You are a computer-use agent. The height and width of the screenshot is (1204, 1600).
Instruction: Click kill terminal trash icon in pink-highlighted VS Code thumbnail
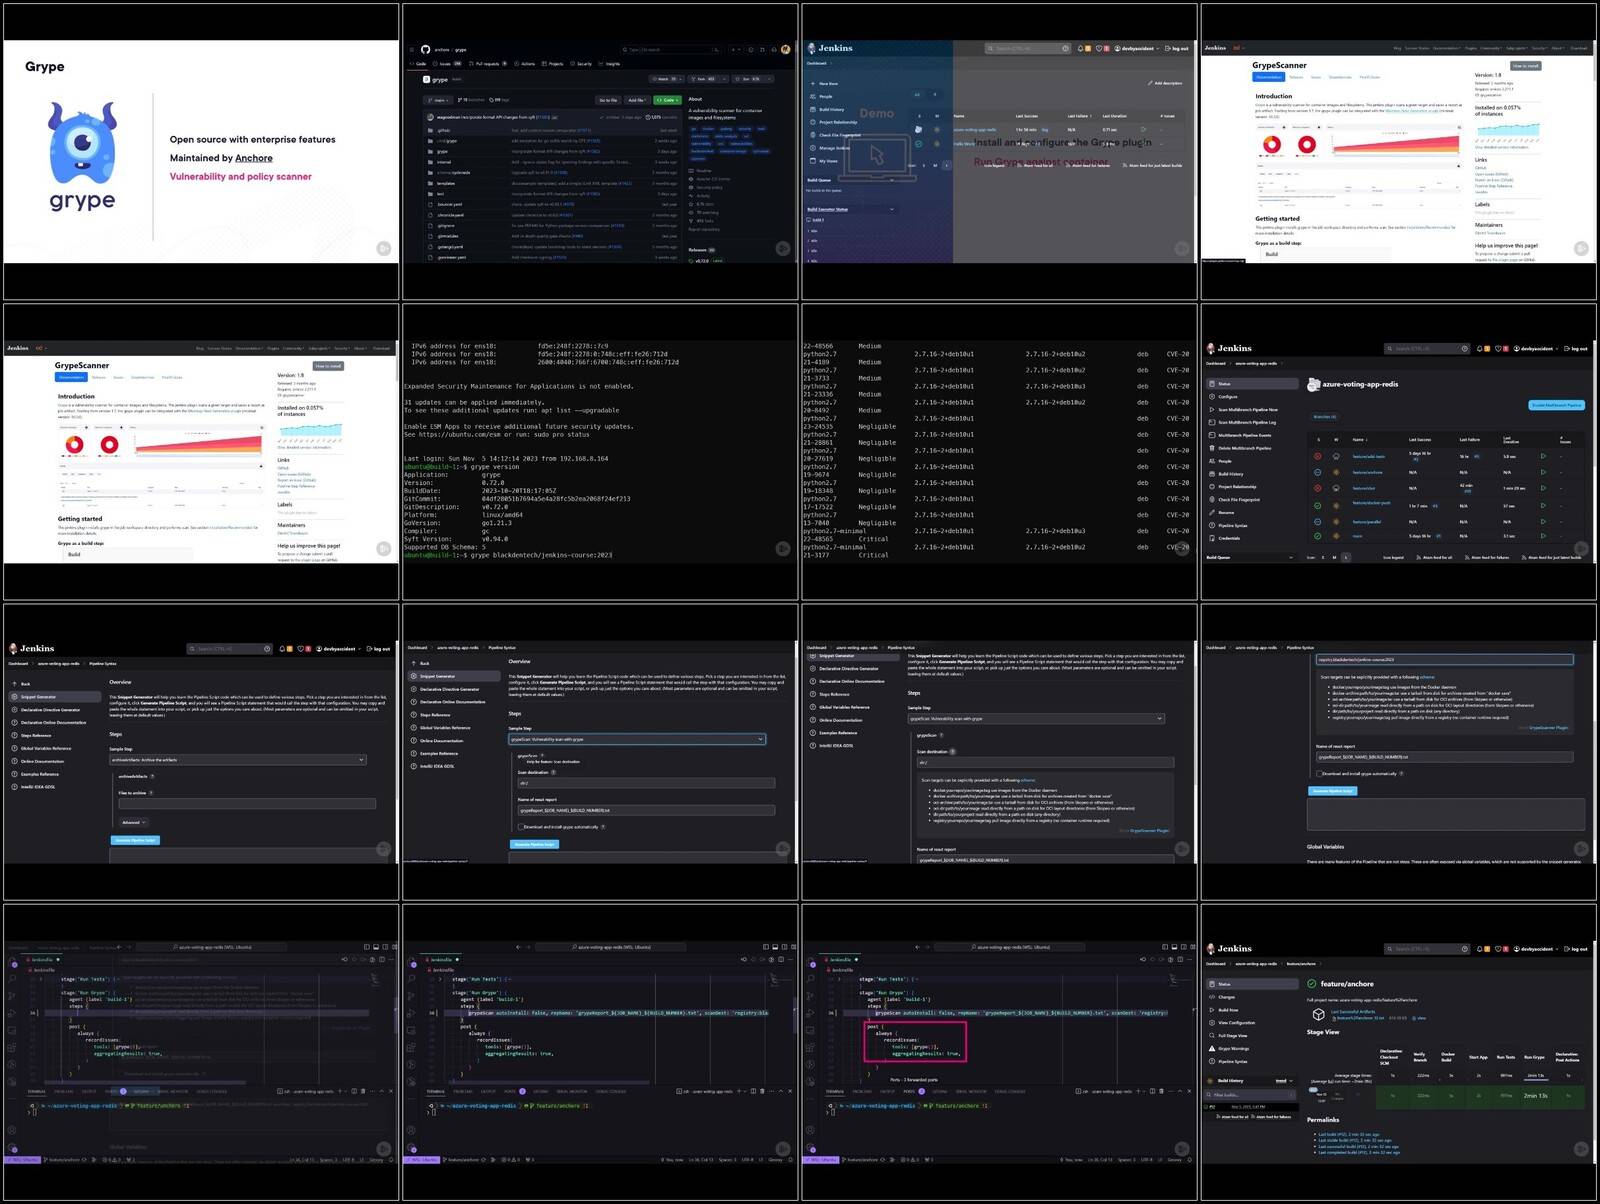point(1161,1091)
